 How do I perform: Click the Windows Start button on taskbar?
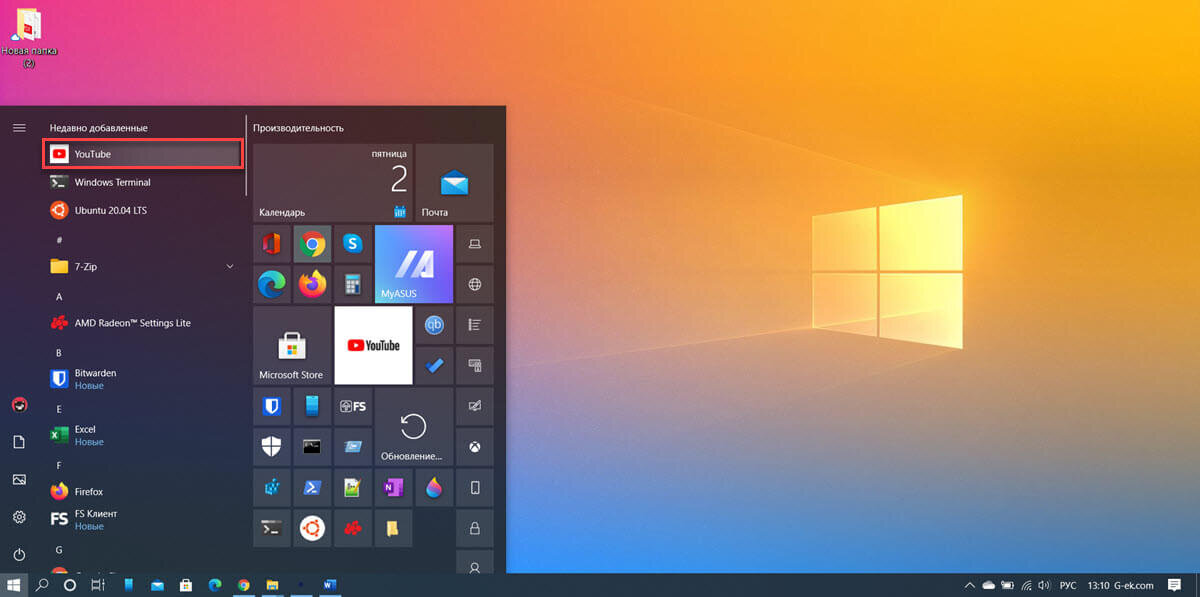[14, 585]
